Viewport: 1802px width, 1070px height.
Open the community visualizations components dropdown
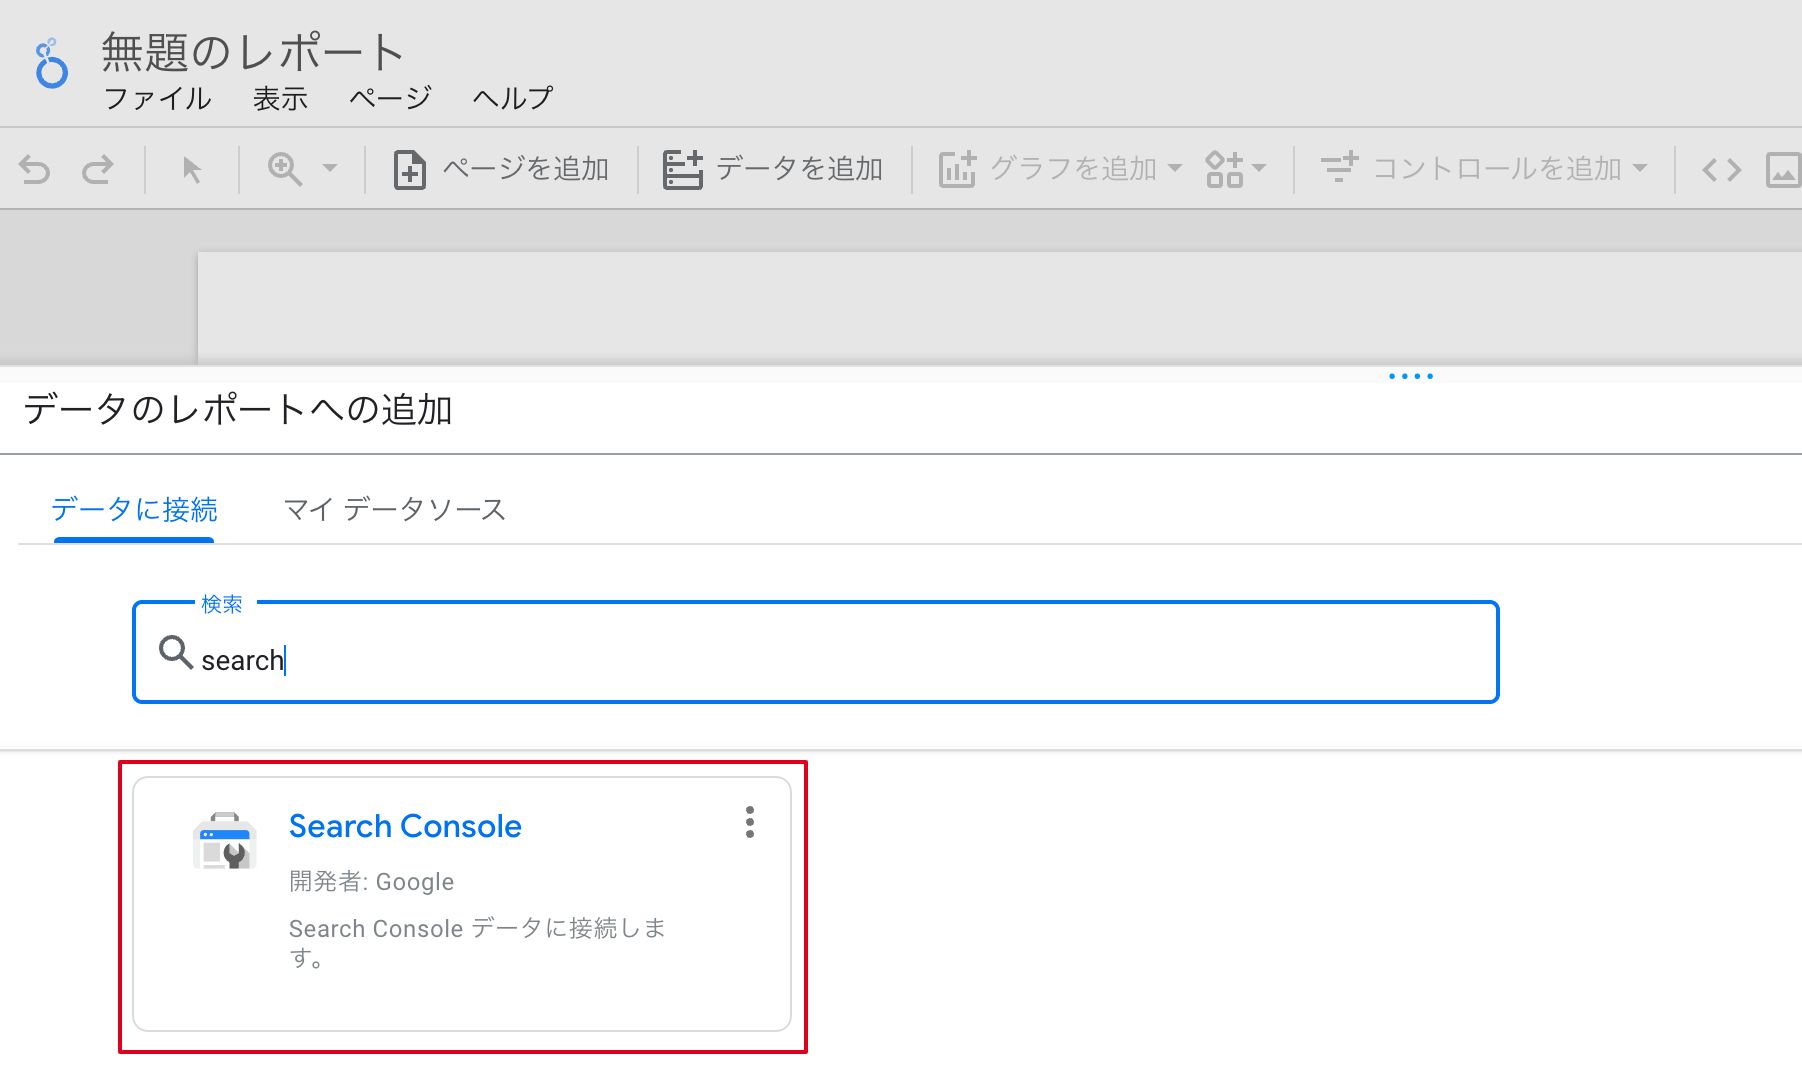[x=1236, y=169]
